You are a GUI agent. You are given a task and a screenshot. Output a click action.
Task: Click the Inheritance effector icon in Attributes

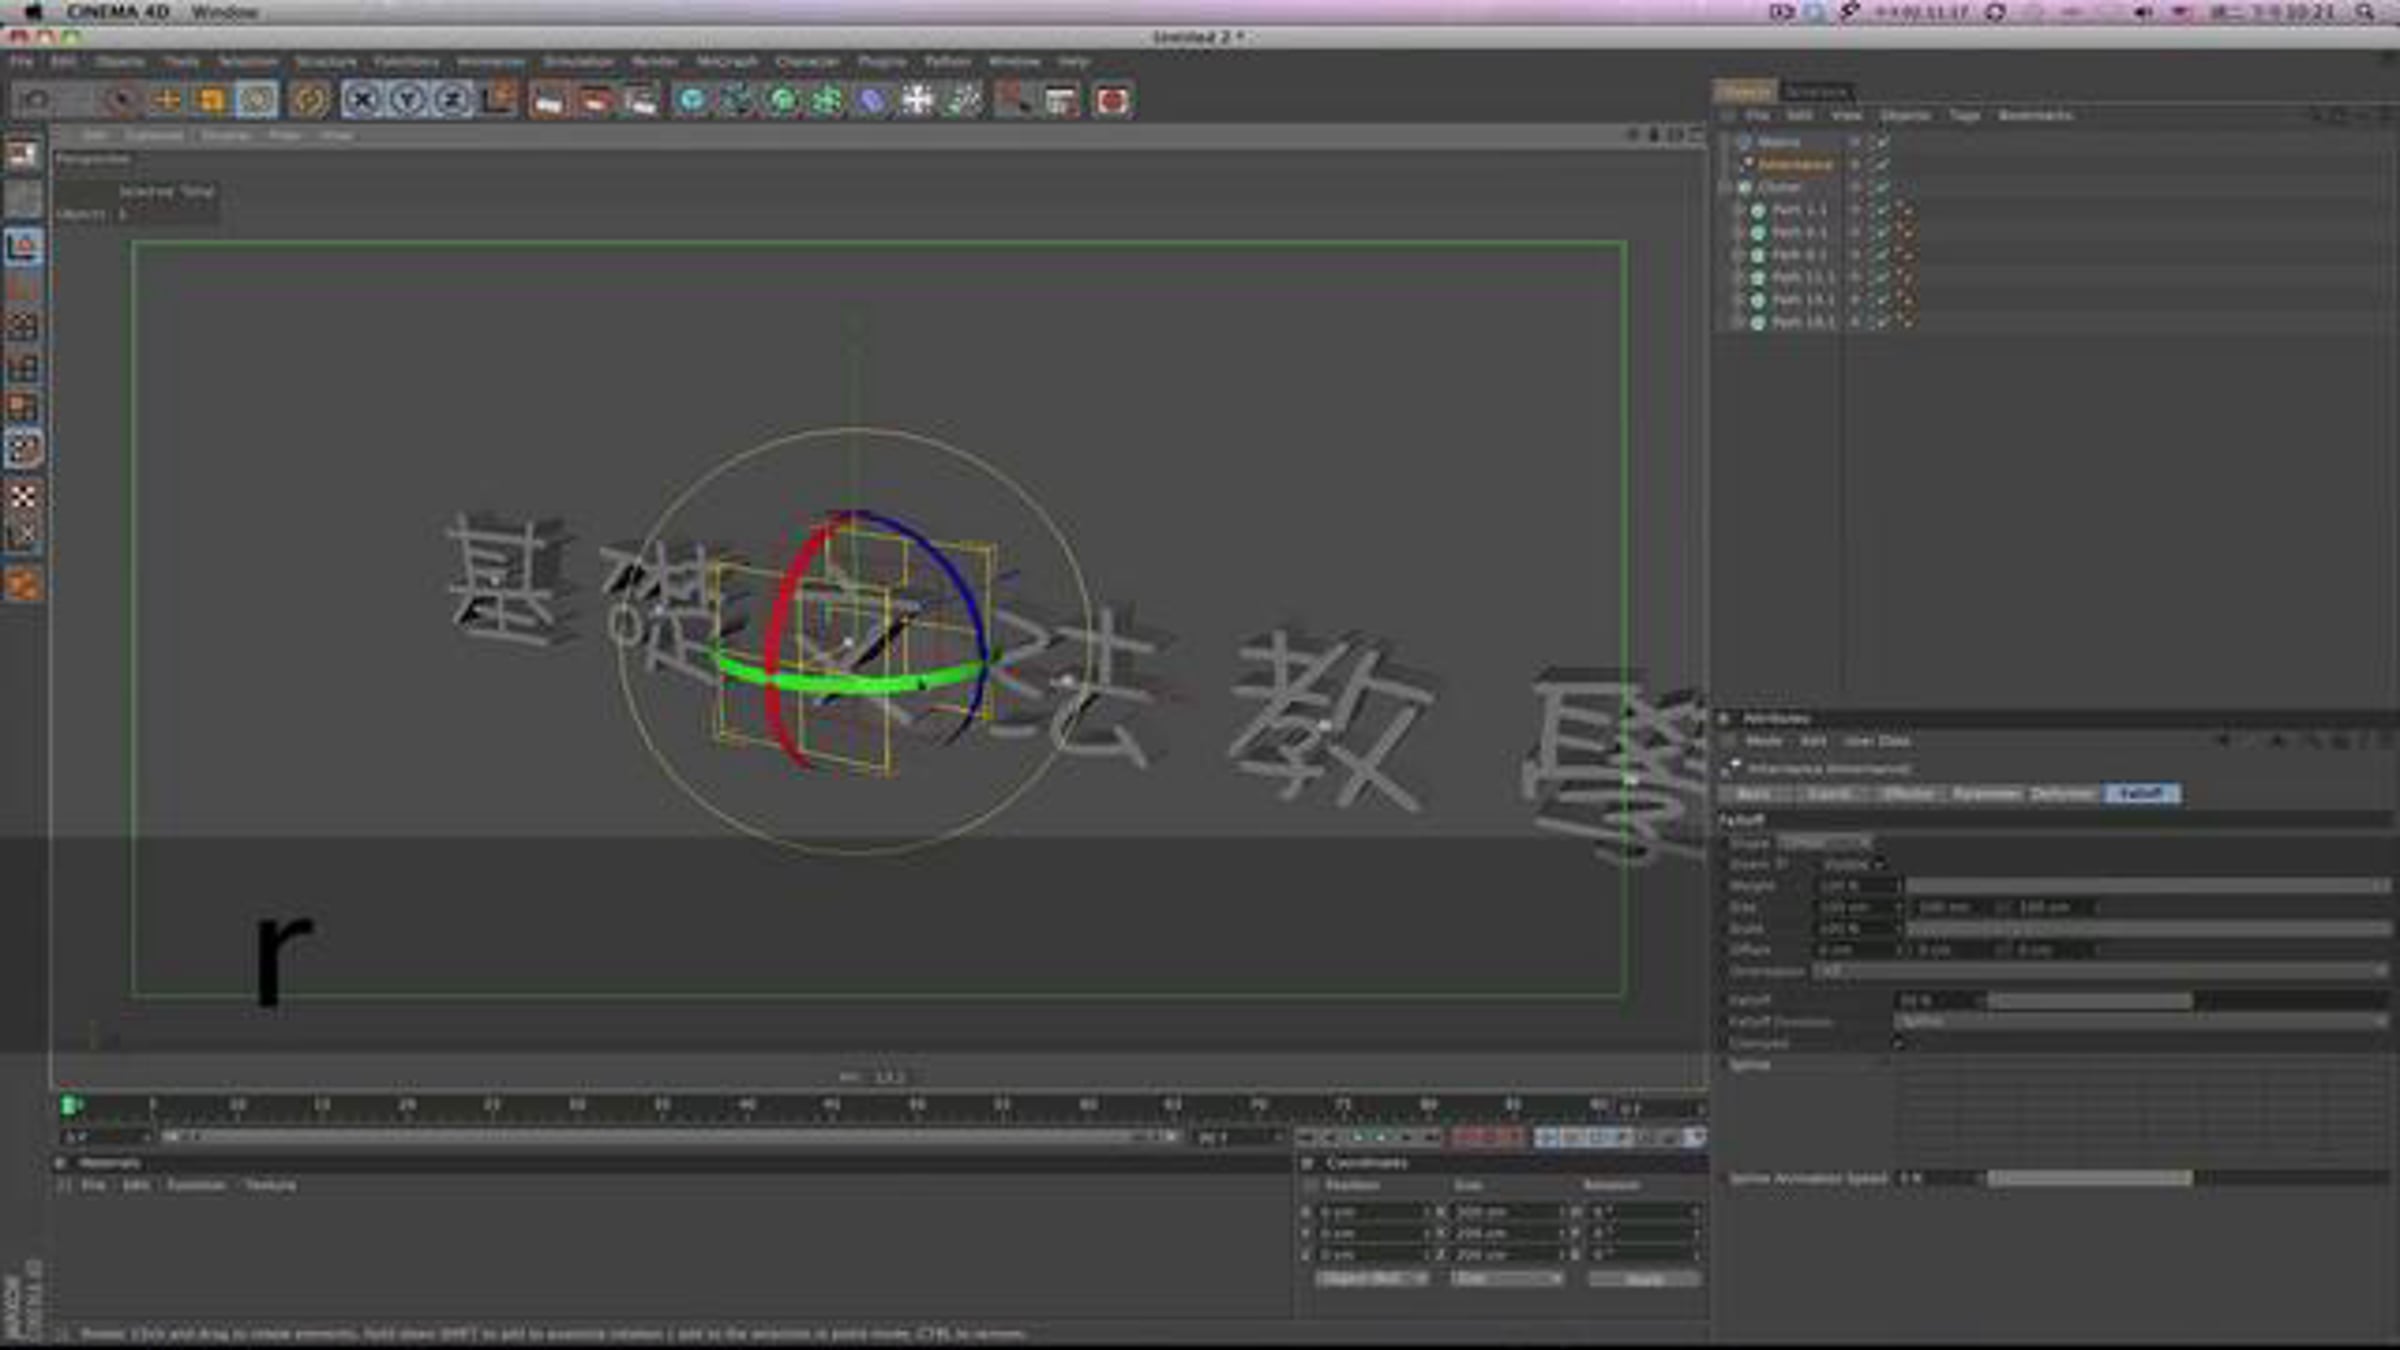click(x=1733, y=768)
